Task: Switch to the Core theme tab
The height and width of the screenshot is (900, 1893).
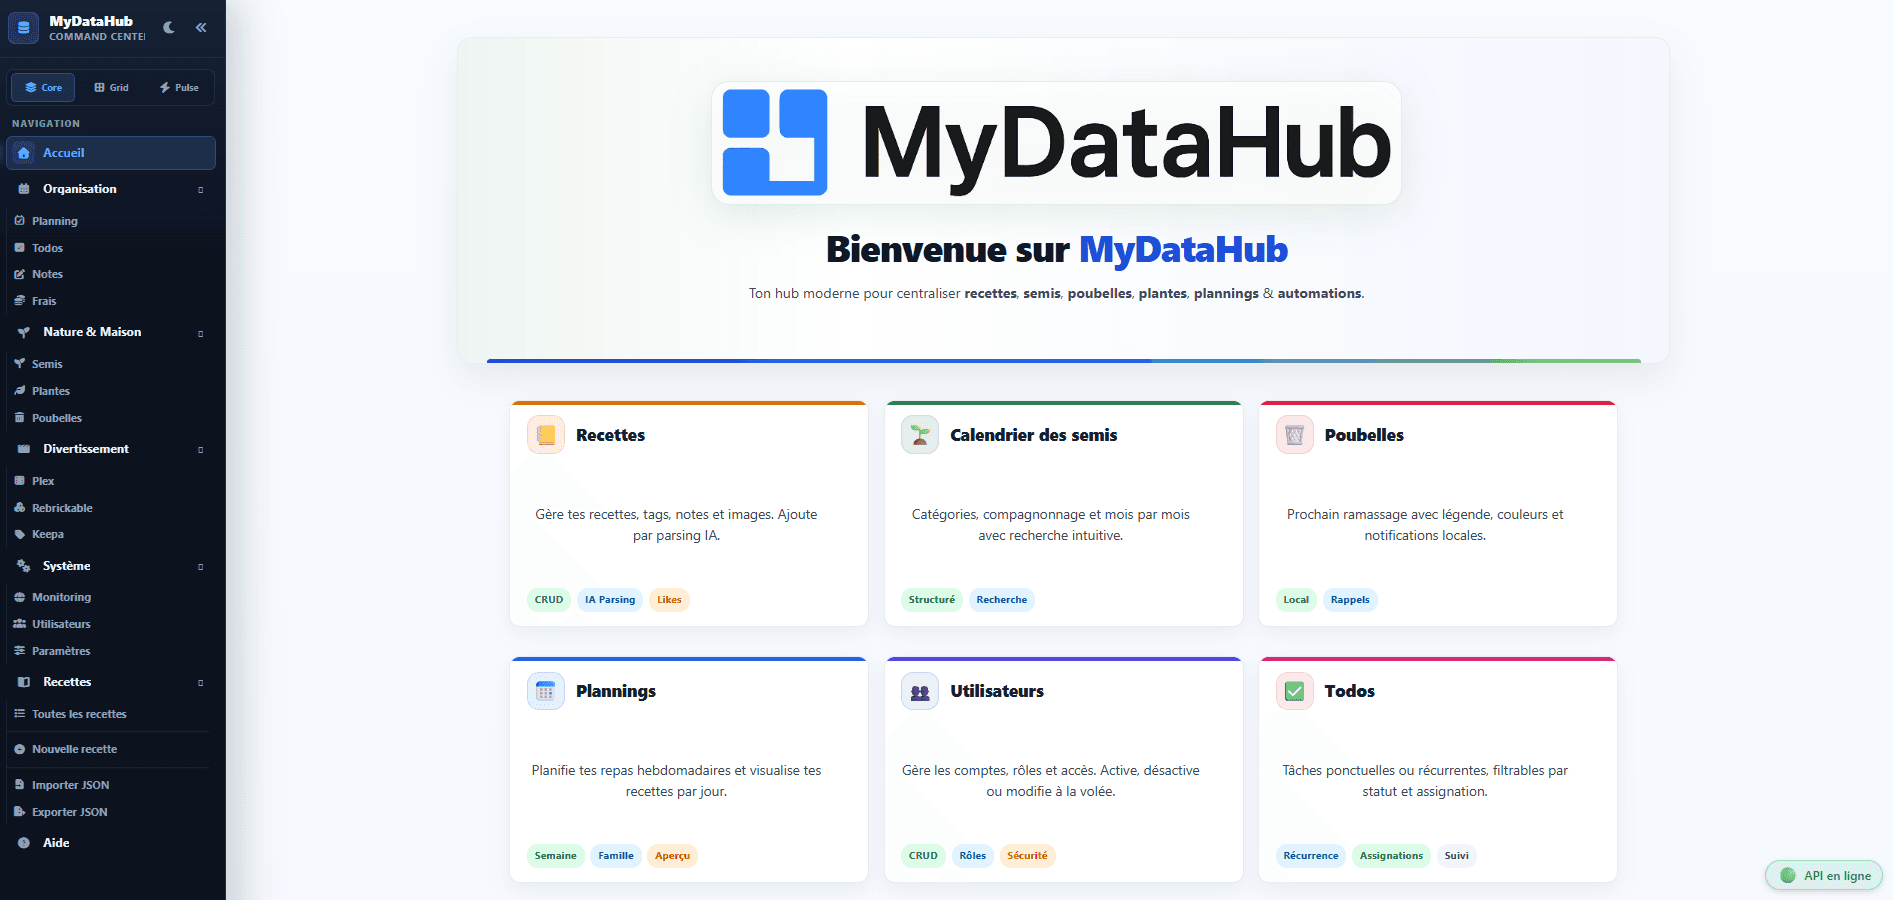Action: click(43, 88)
